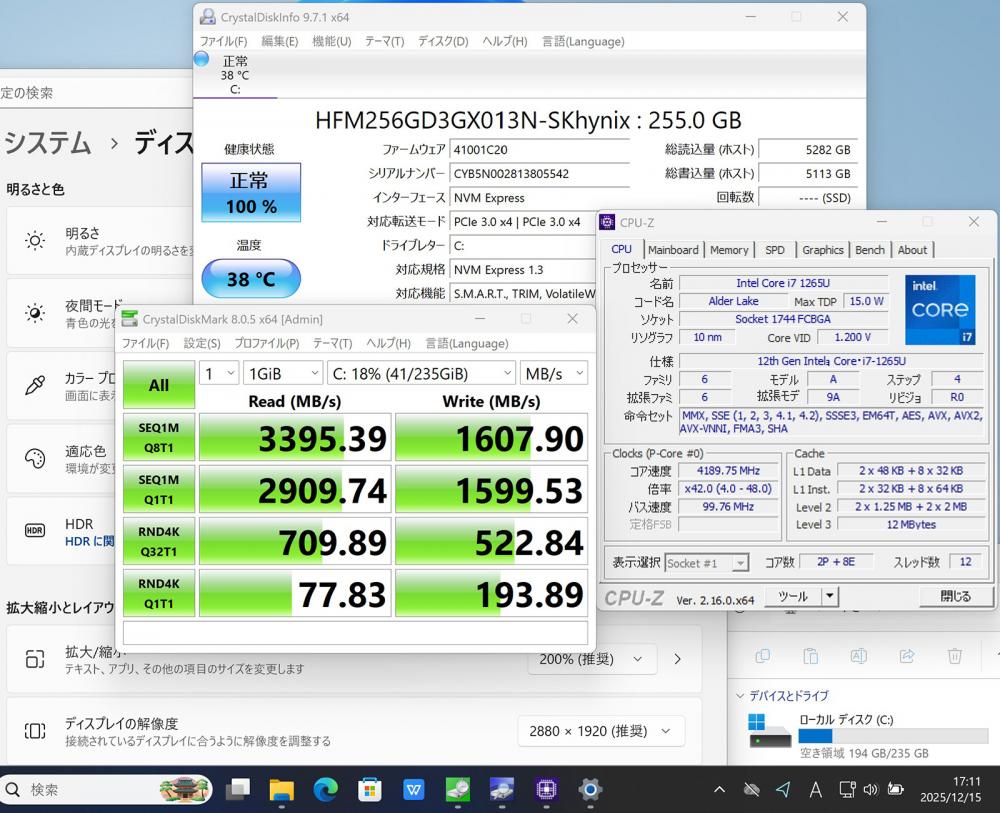Click the trash delete icon in Explorer
This screenshot has width=1000, height=813.
pos(954,656)
